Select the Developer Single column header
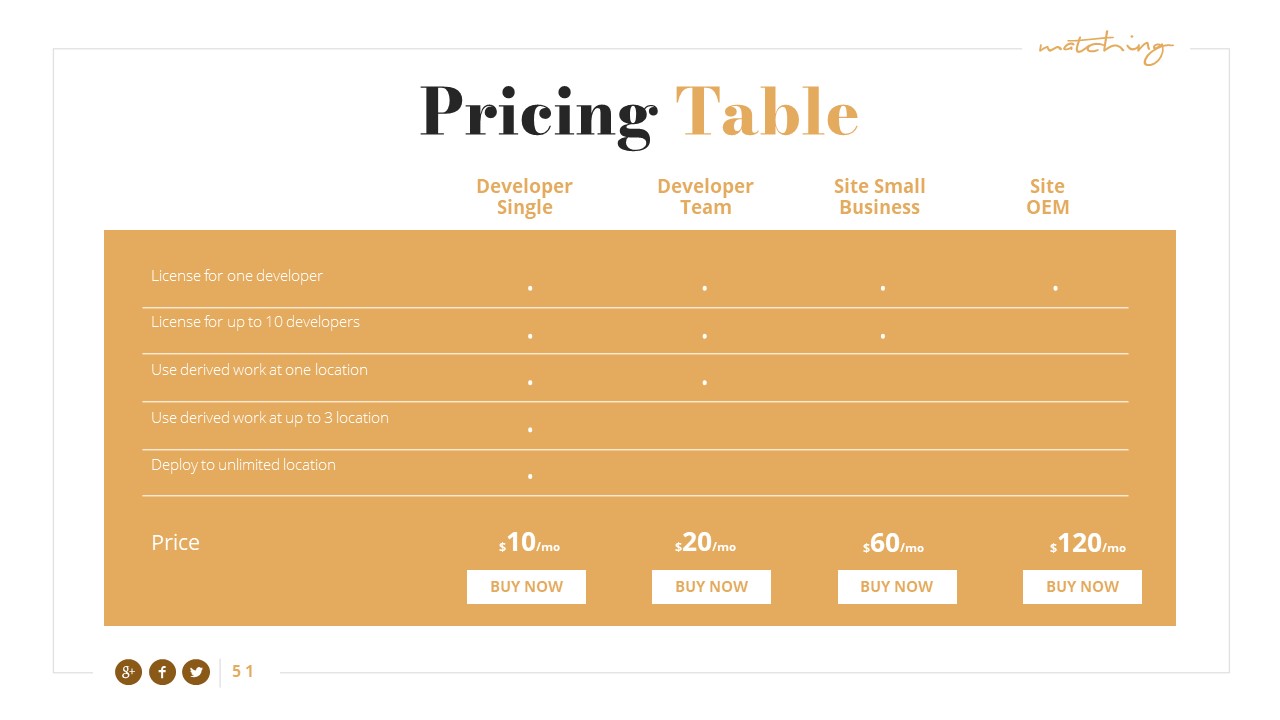 pos(524,197)
